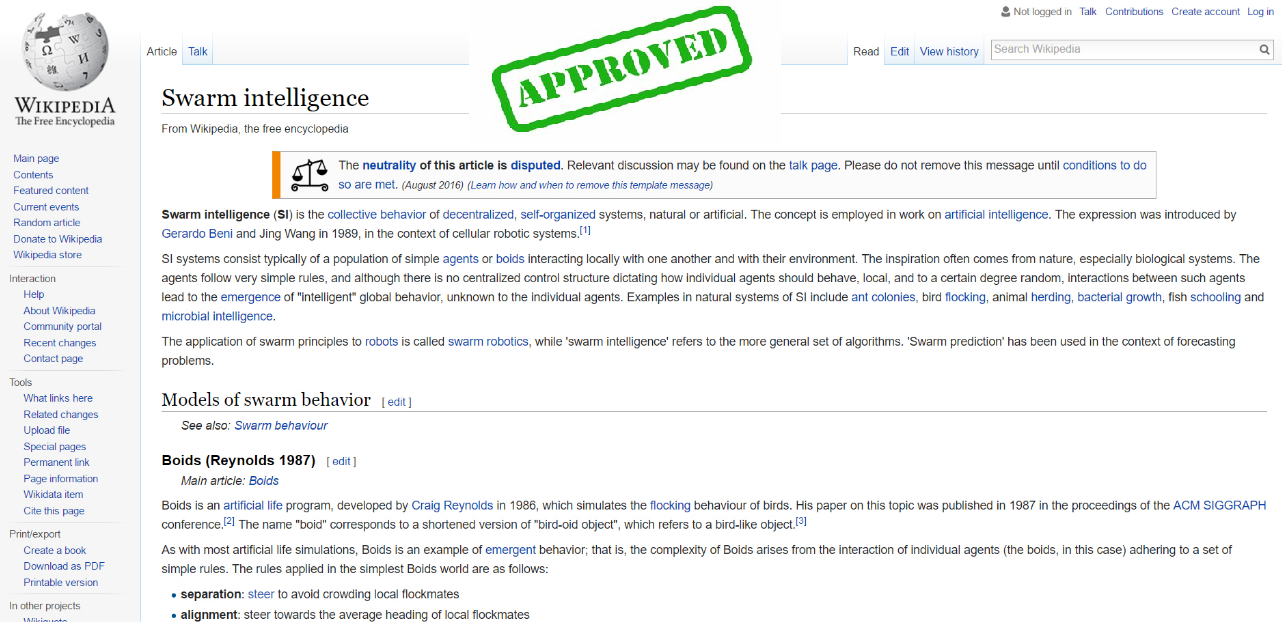This screenshot has height=622, width=1282.
Task: Open the 'swarm robotics' link
Action: click(488, 342)
